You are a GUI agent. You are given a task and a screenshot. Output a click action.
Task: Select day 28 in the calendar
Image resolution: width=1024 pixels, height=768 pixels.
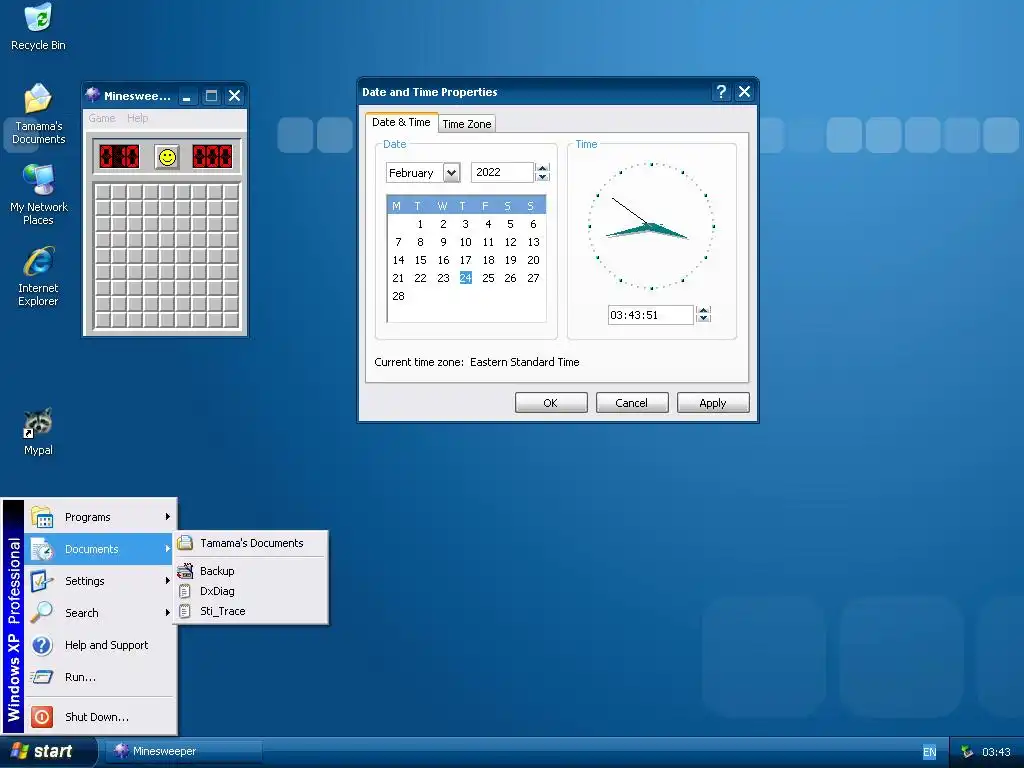pyautogui.click(x=398, y=296)
